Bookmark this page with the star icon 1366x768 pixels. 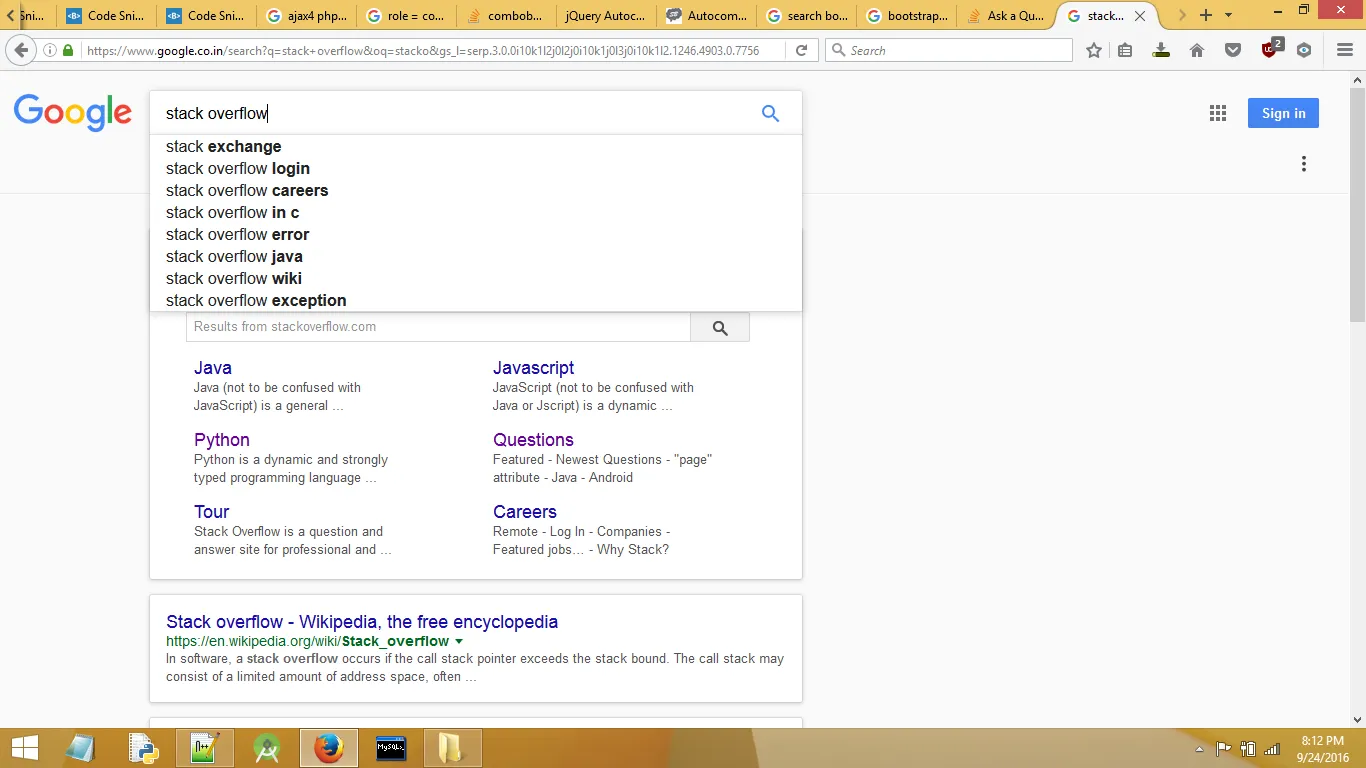click(1094, 50)
